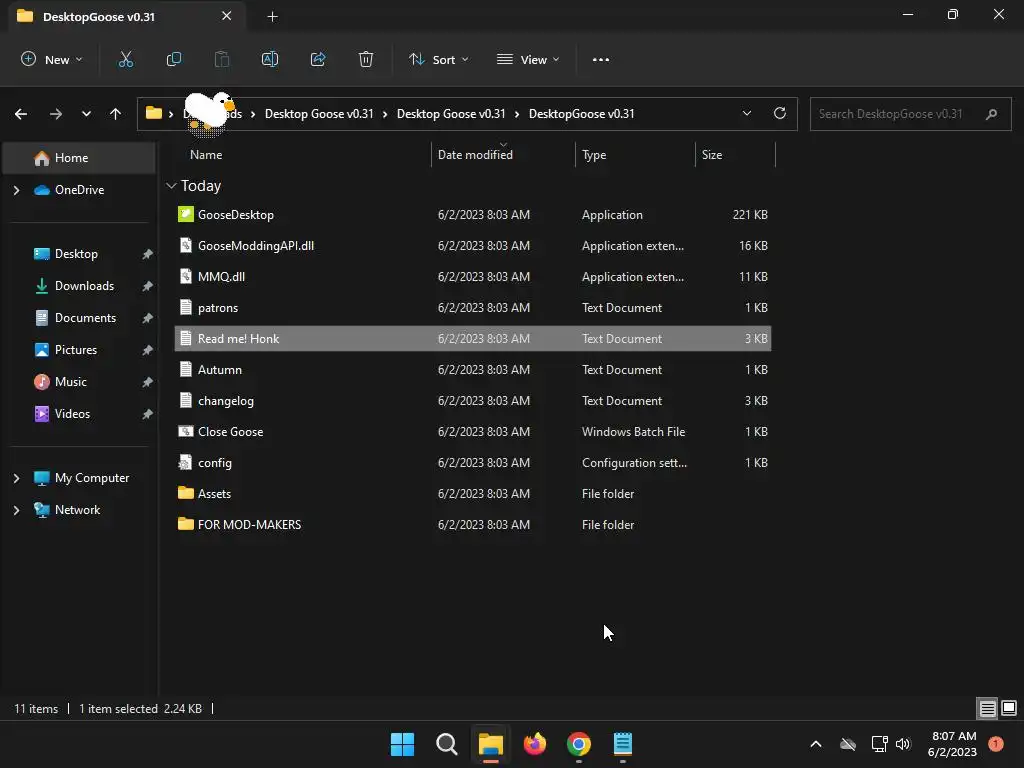Open taskbar Search
The width and height of the screenshot is (1024, 768).
pyautogui.click(x=447, y=744)
